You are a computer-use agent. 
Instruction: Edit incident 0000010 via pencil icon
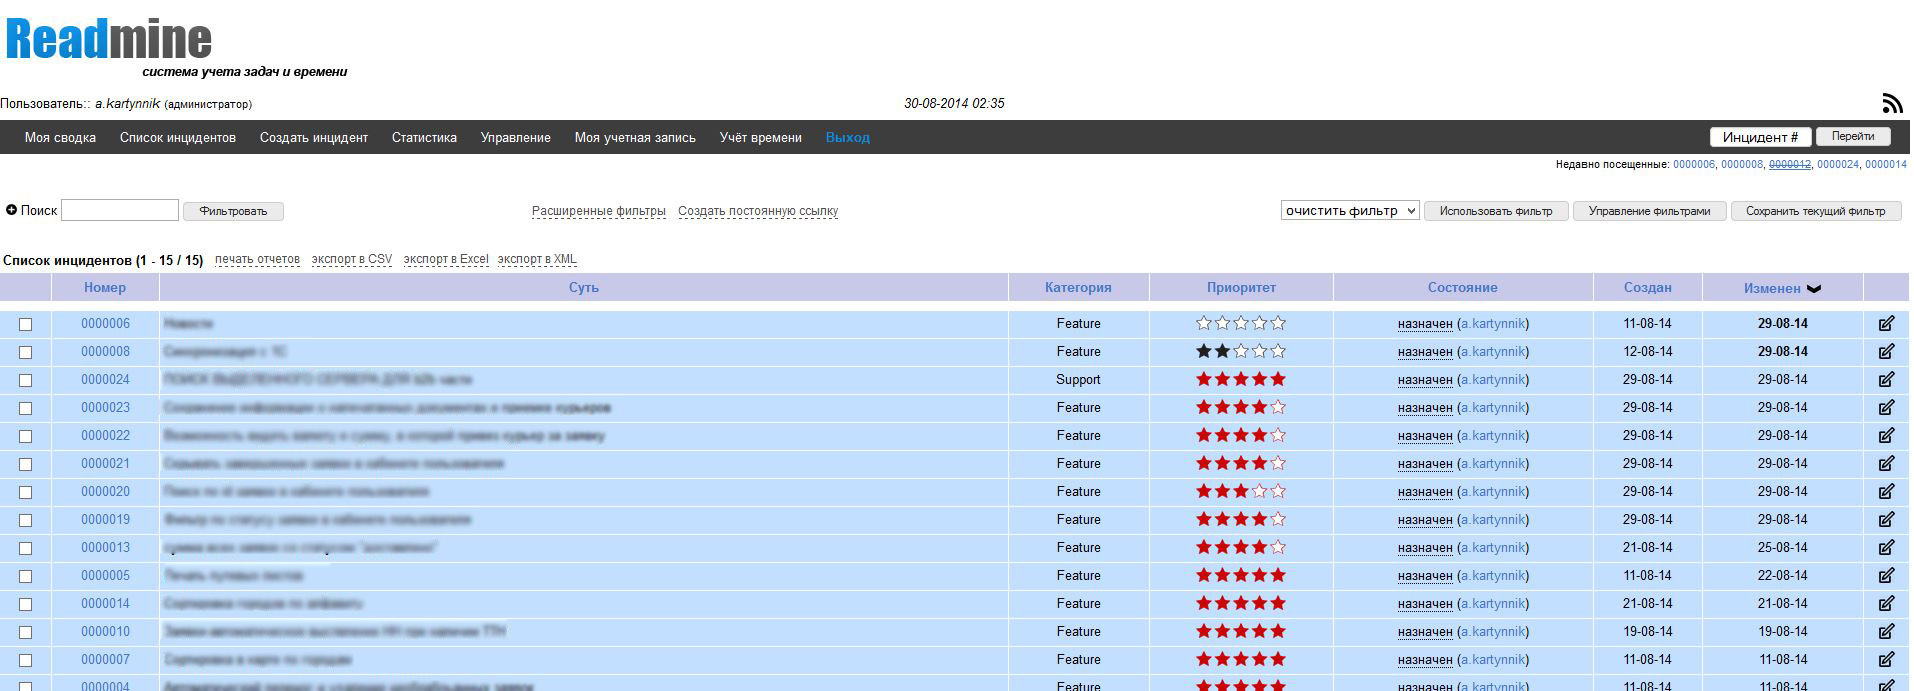[1886, 632]
